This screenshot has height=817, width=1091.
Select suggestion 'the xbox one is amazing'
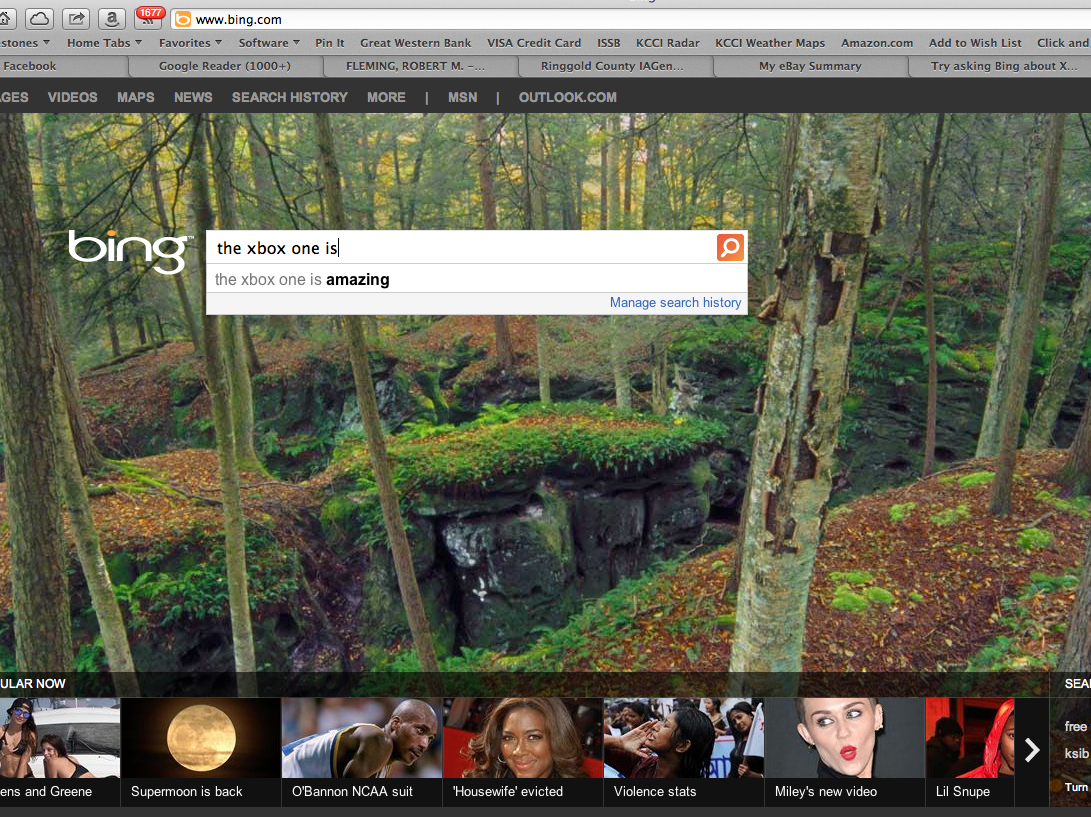coord(477,279)
